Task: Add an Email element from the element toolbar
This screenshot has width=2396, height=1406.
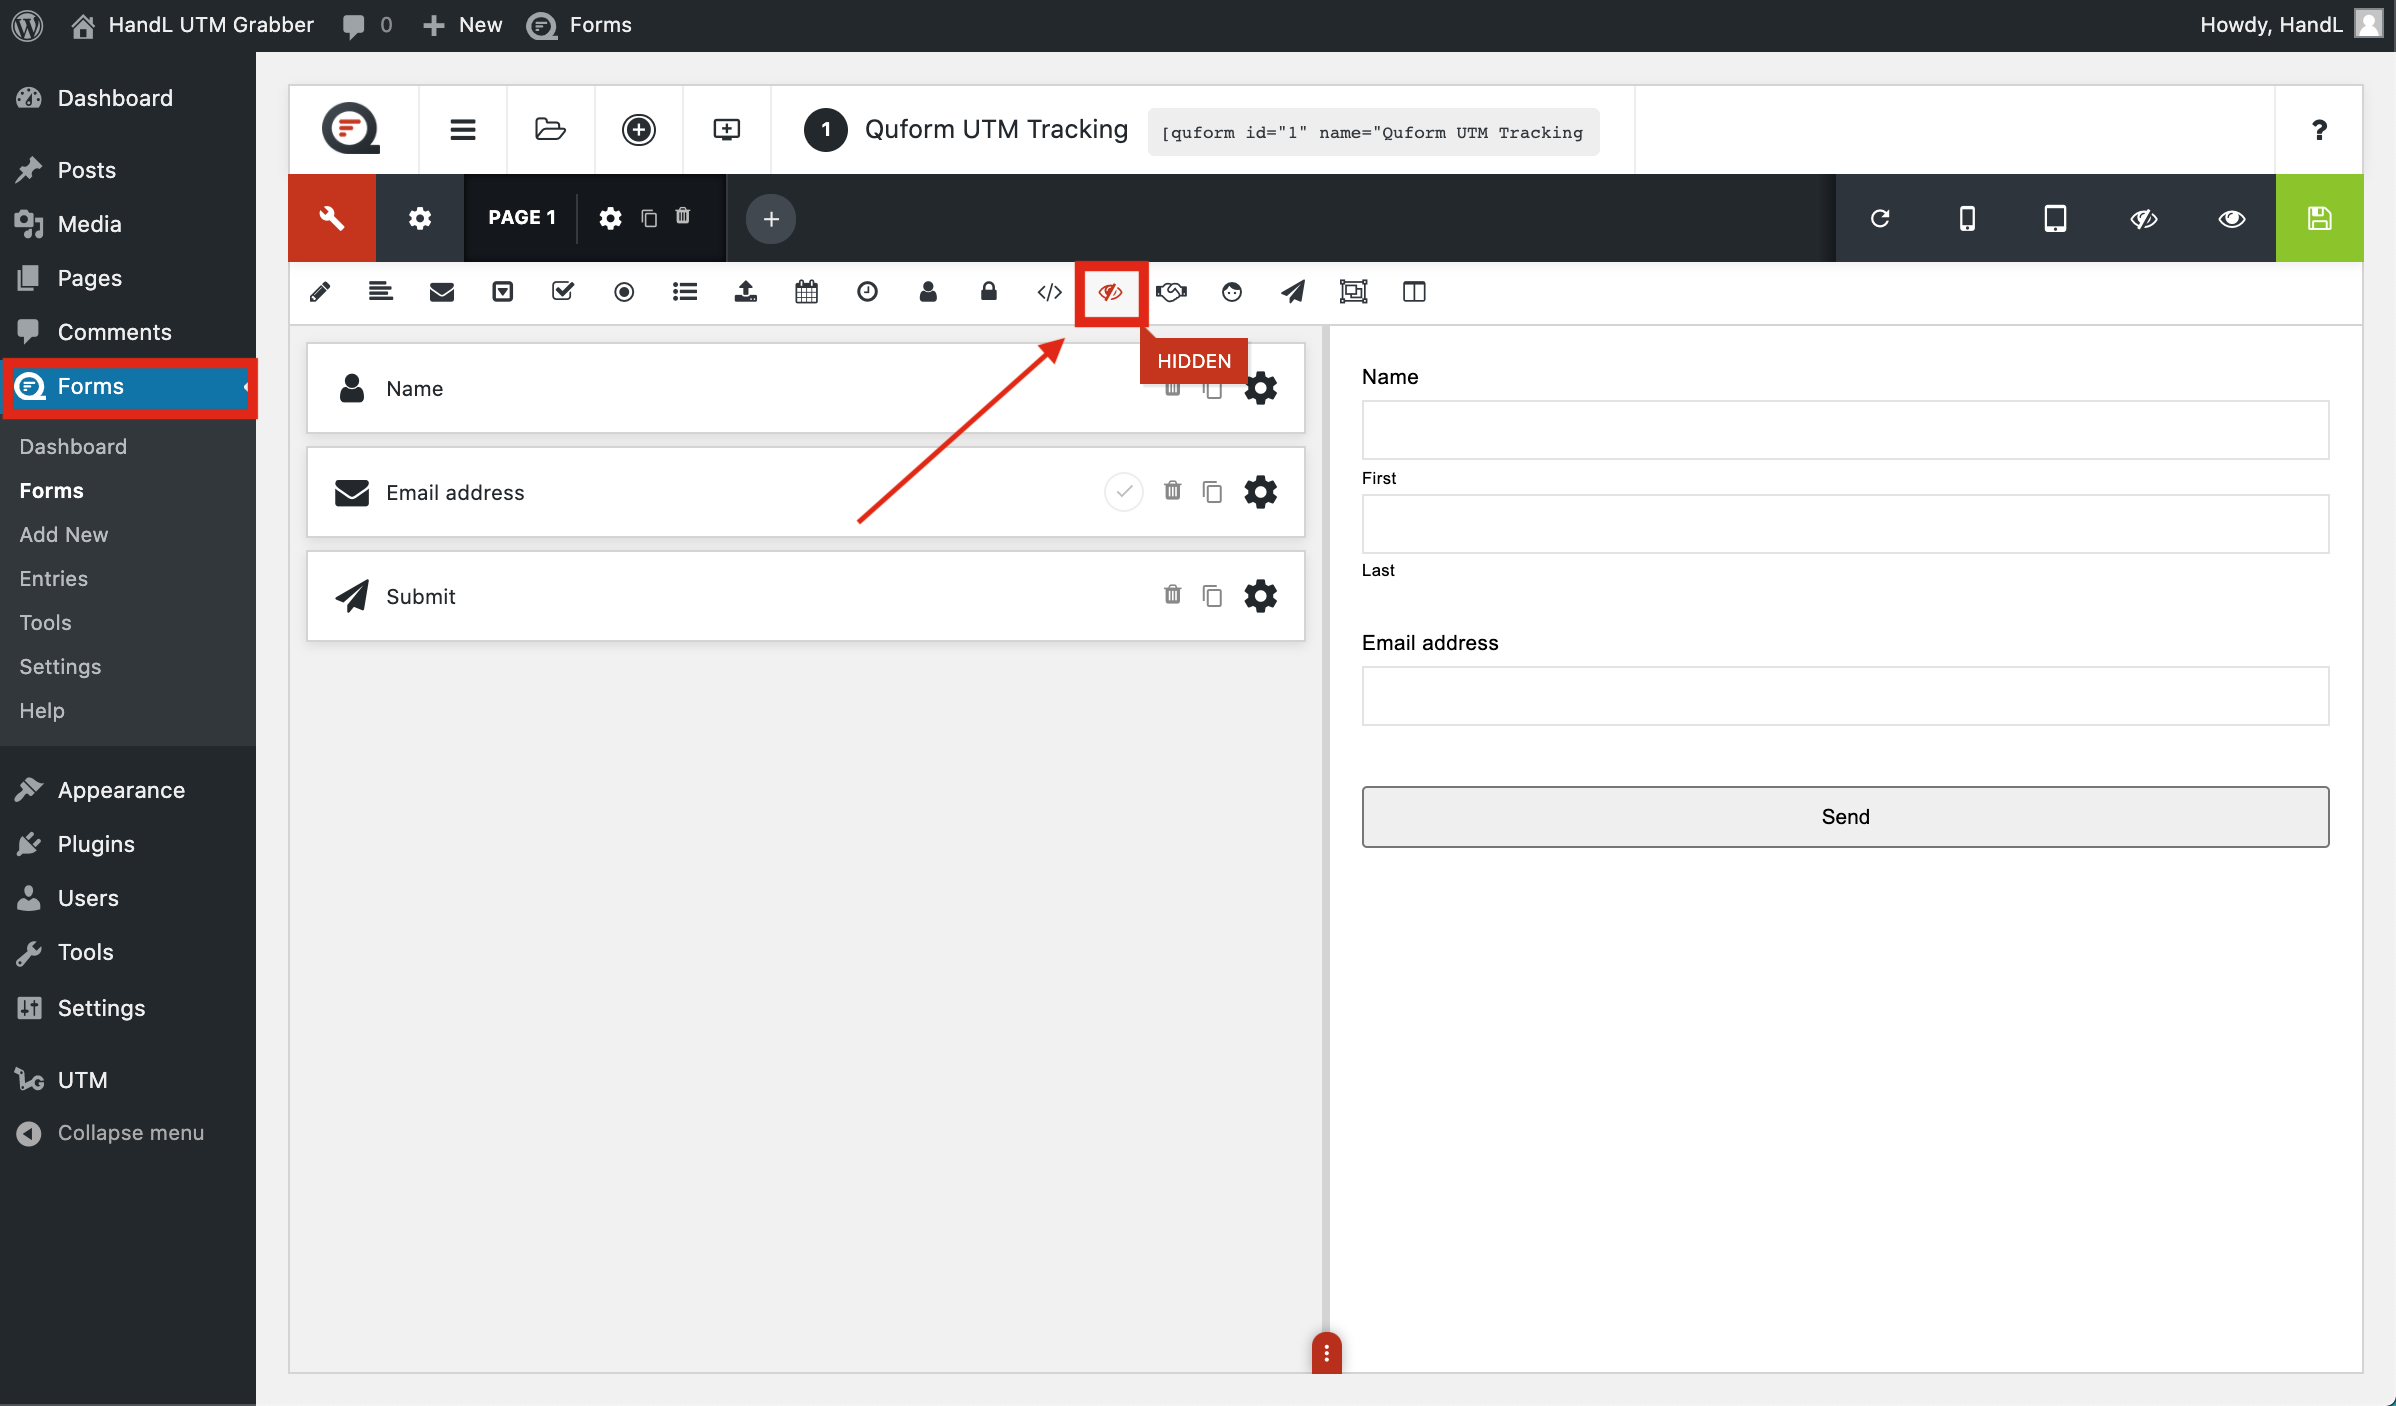Action: [442, 292]
